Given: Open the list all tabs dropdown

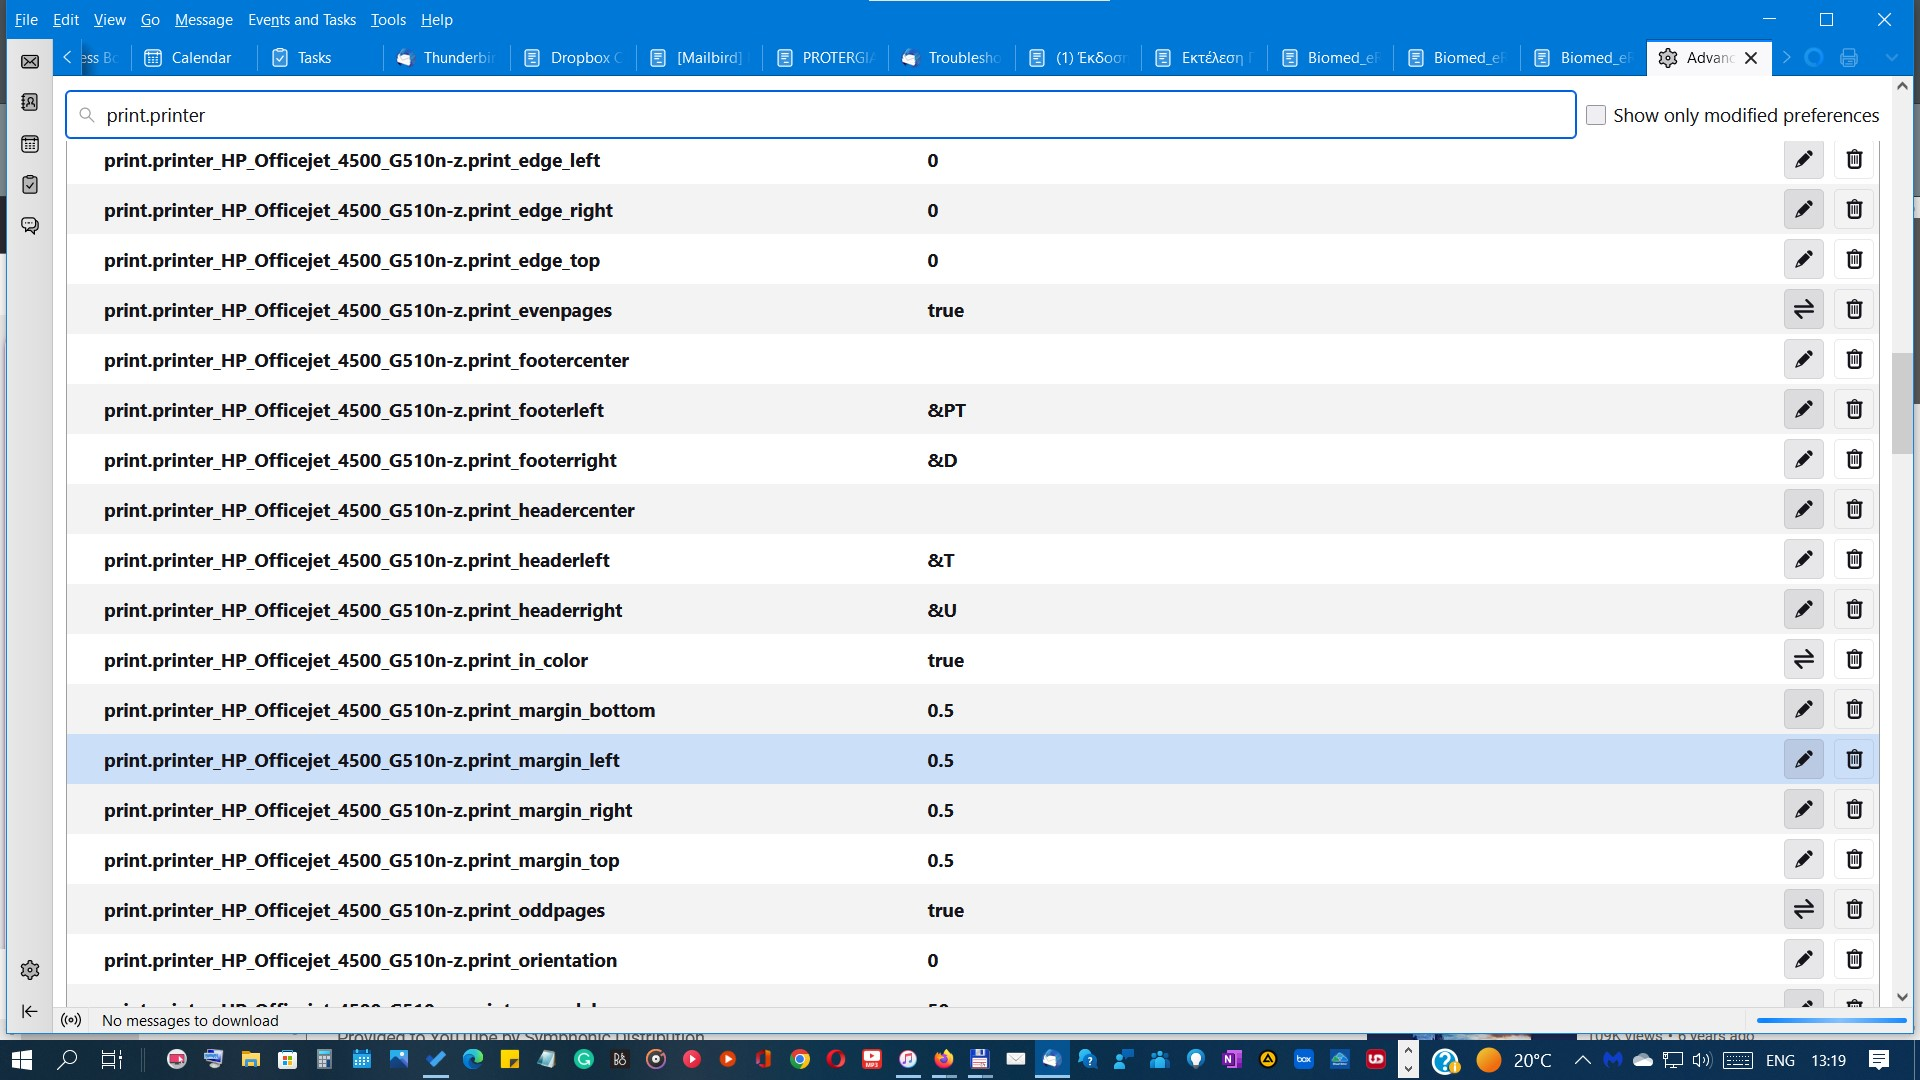Looking at the screenshot, I should [1891, 58].
